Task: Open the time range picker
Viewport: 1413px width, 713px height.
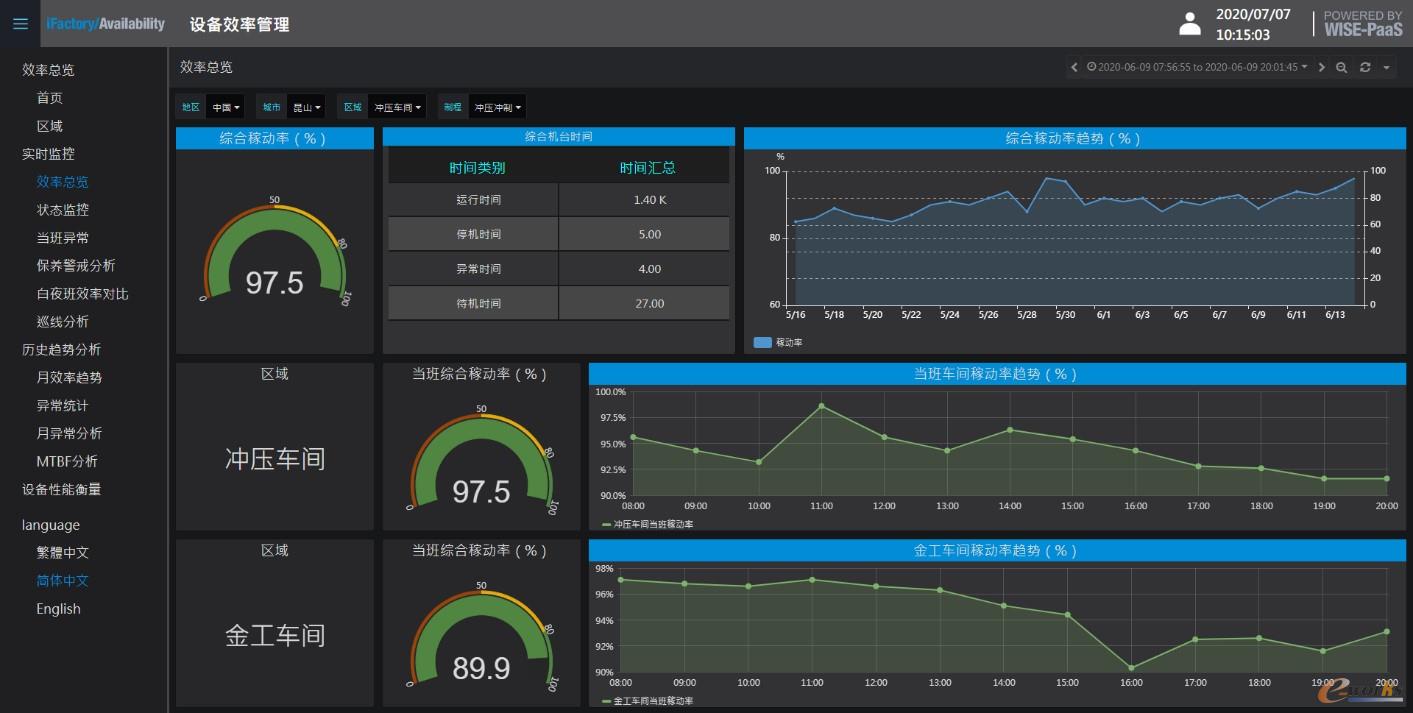Action: (1197, 68)
